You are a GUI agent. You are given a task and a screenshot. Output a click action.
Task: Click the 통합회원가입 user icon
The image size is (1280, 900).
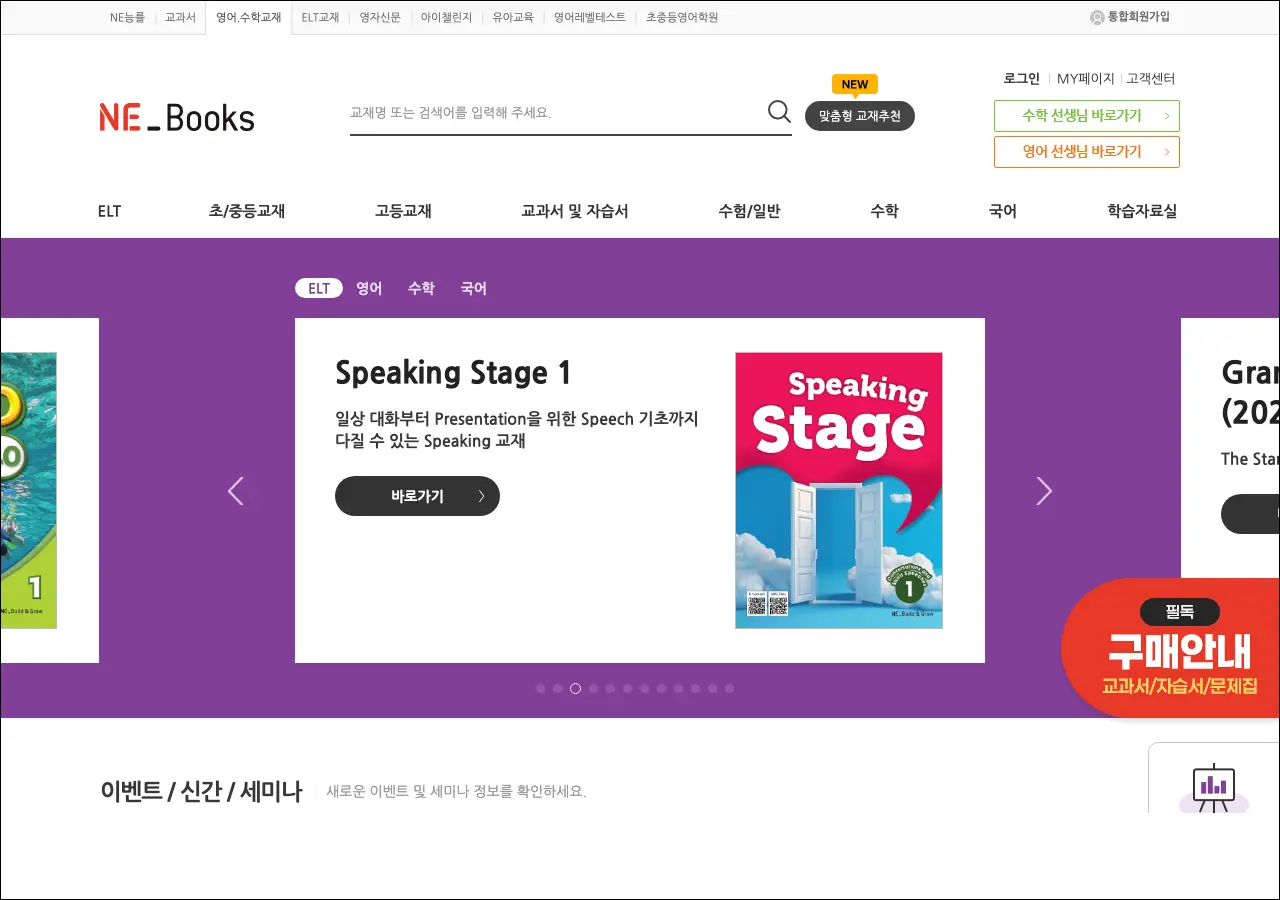(1097, 17)
